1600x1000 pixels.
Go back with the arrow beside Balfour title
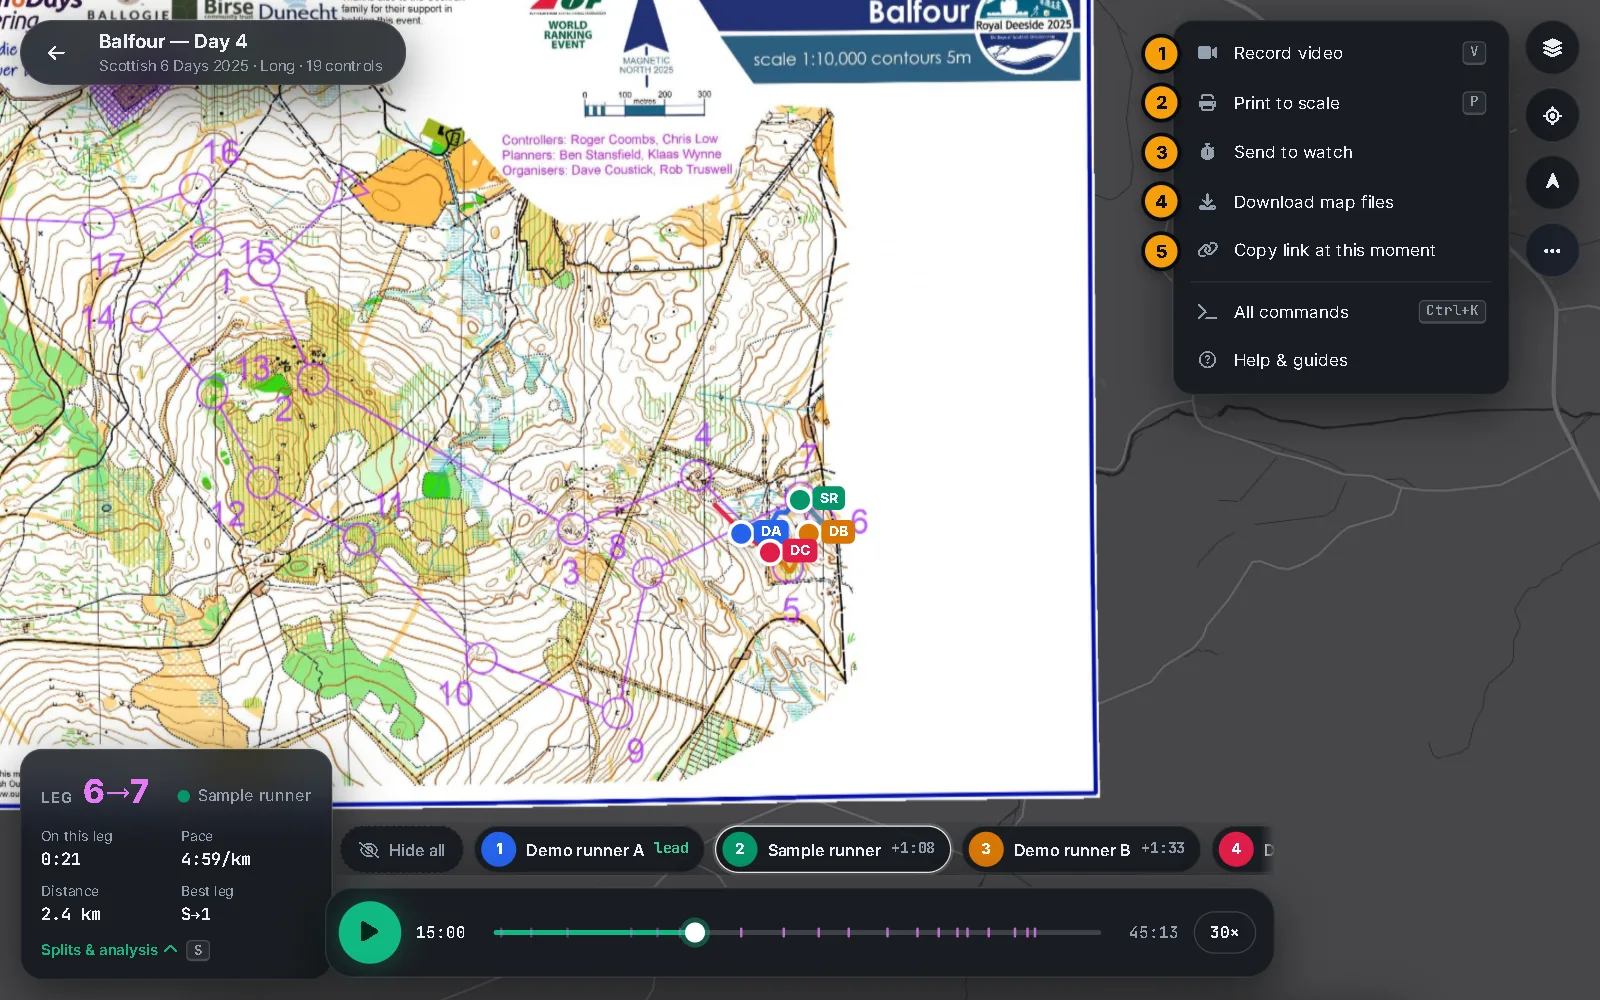coord(56,53)
